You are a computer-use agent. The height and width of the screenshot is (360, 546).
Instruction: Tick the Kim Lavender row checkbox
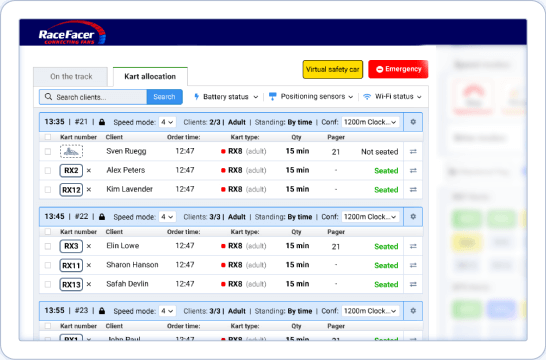click(x=48, y=190)
